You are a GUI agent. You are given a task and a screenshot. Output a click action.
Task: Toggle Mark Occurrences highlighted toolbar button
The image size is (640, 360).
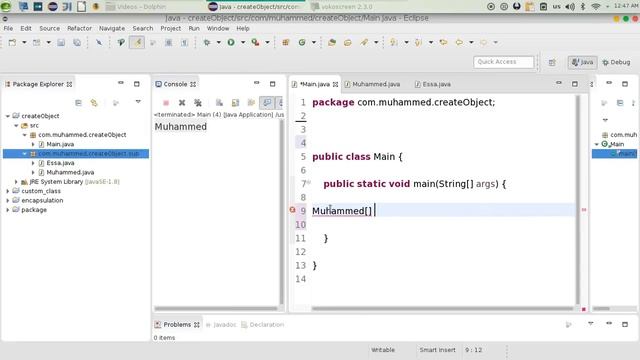point(137,42)
